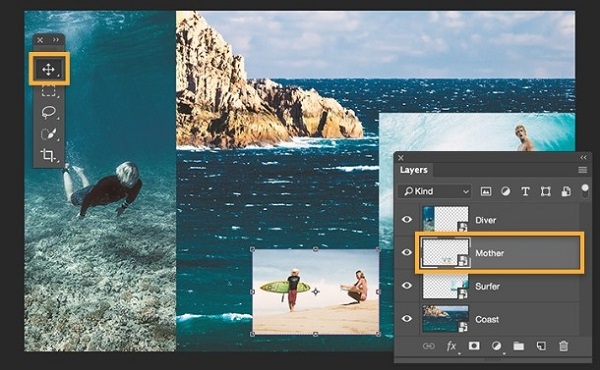600x370 pixels.
Task: Toggle visibility of Mother layer
Action: (407, 253)
